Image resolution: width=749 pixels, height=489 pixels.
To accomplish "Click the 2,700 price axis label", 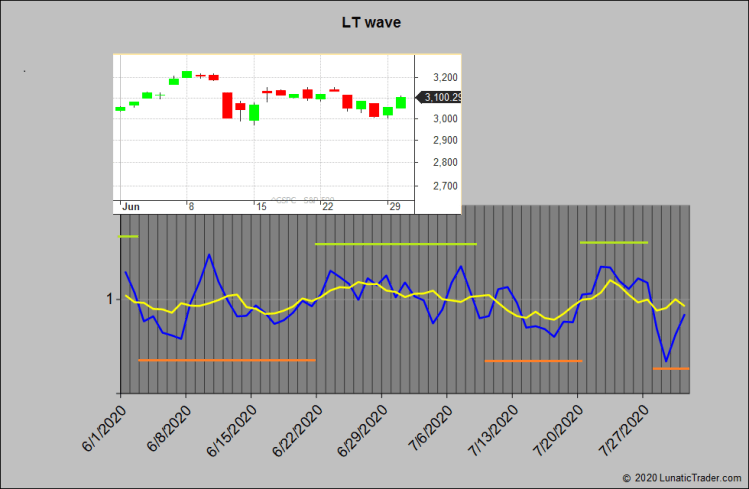I will click(x=443, y=186).
